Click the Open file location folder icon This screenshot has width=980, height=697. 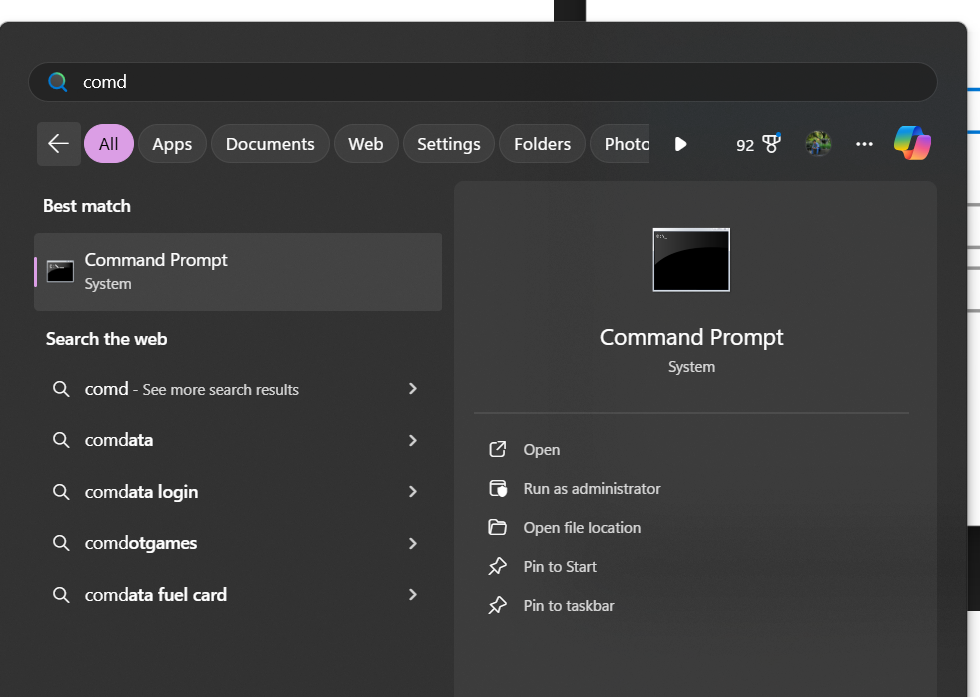point(497,528)
